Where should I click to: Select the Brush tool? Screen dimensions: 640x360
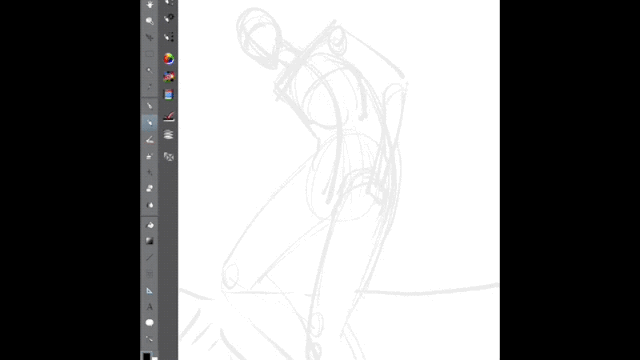tap(149, 140)
